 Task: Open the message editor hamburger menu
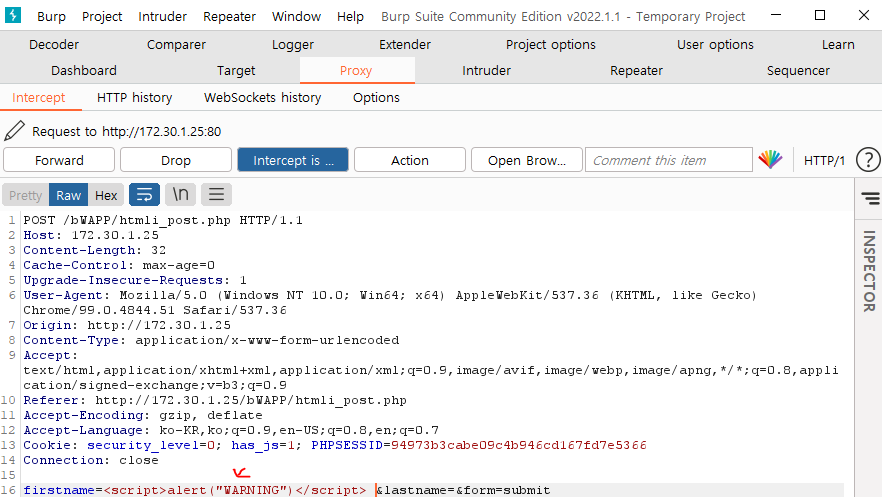217,195
